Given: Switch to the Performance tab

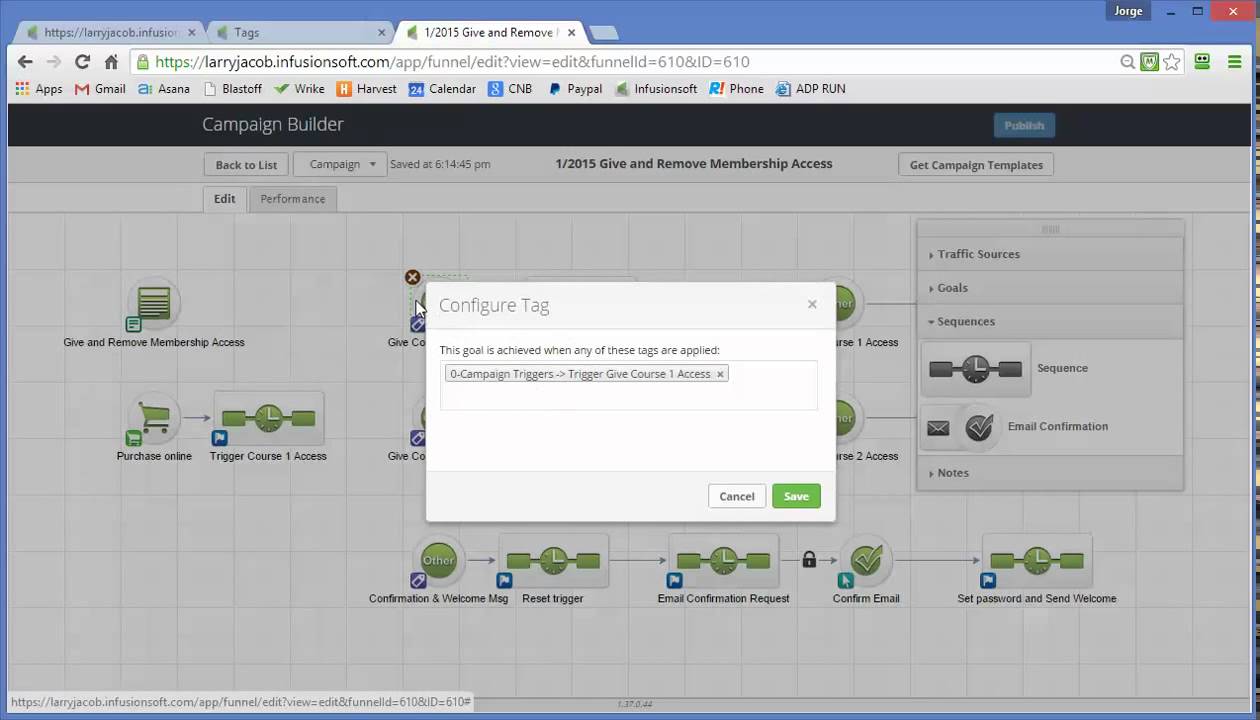Looking at the screenshot, I should click(x=293, y=199).
